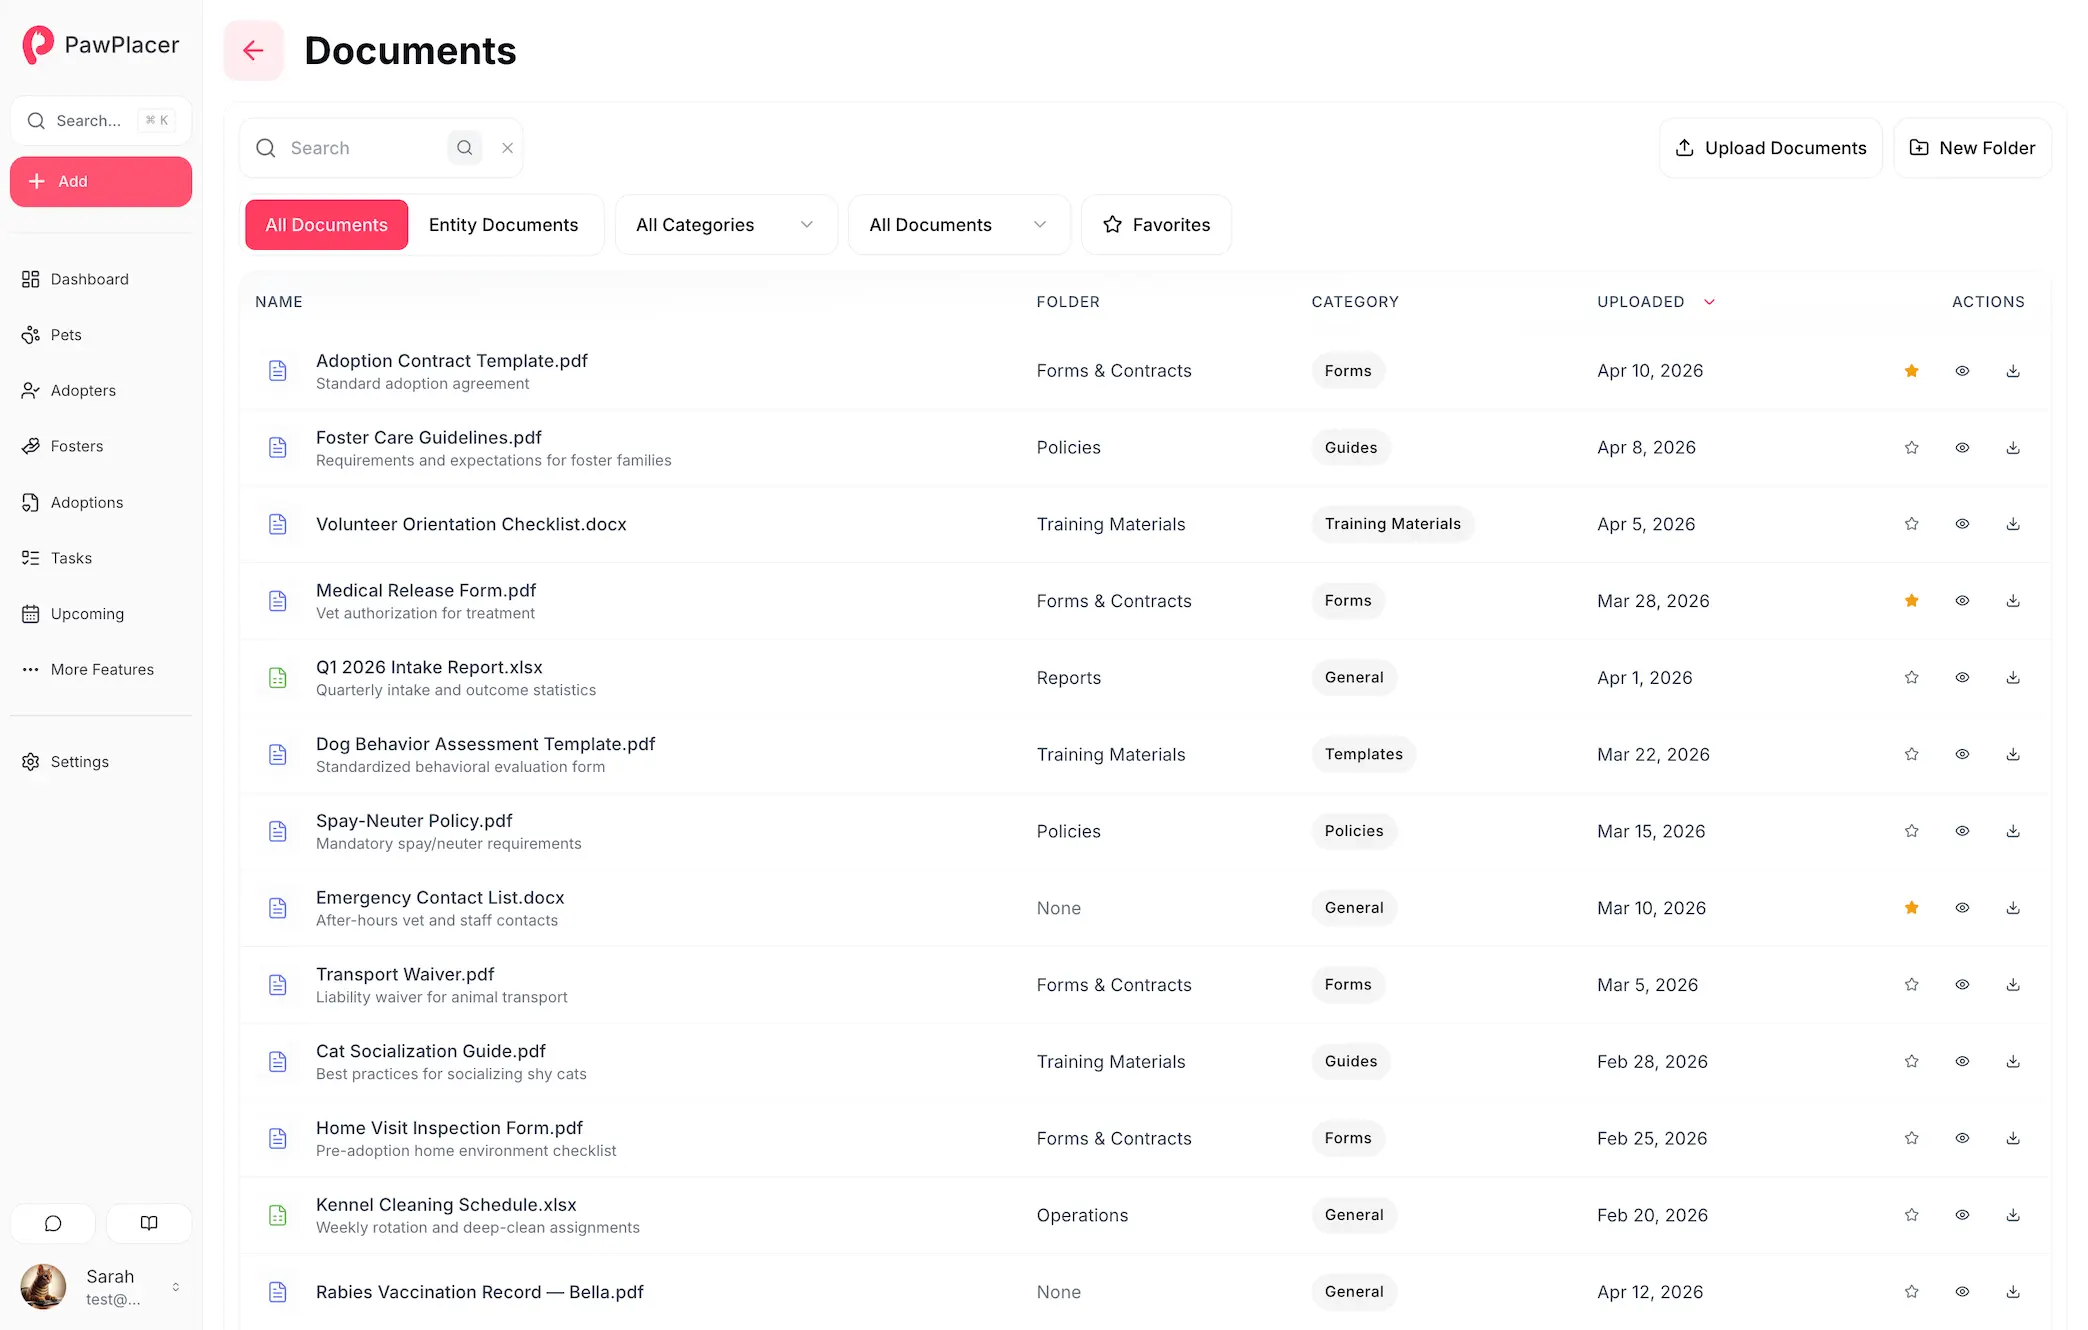Open the All Categories dropdown
Viewport: 2088px width, 1330px height.
(725, 224)
